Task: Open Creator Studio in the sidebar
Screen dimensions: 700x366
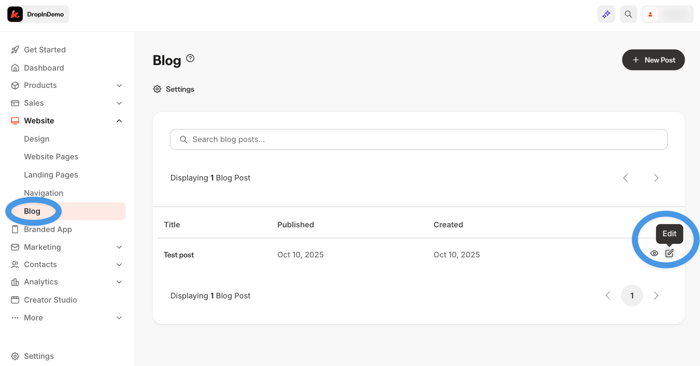Action: tap(50, 300)
